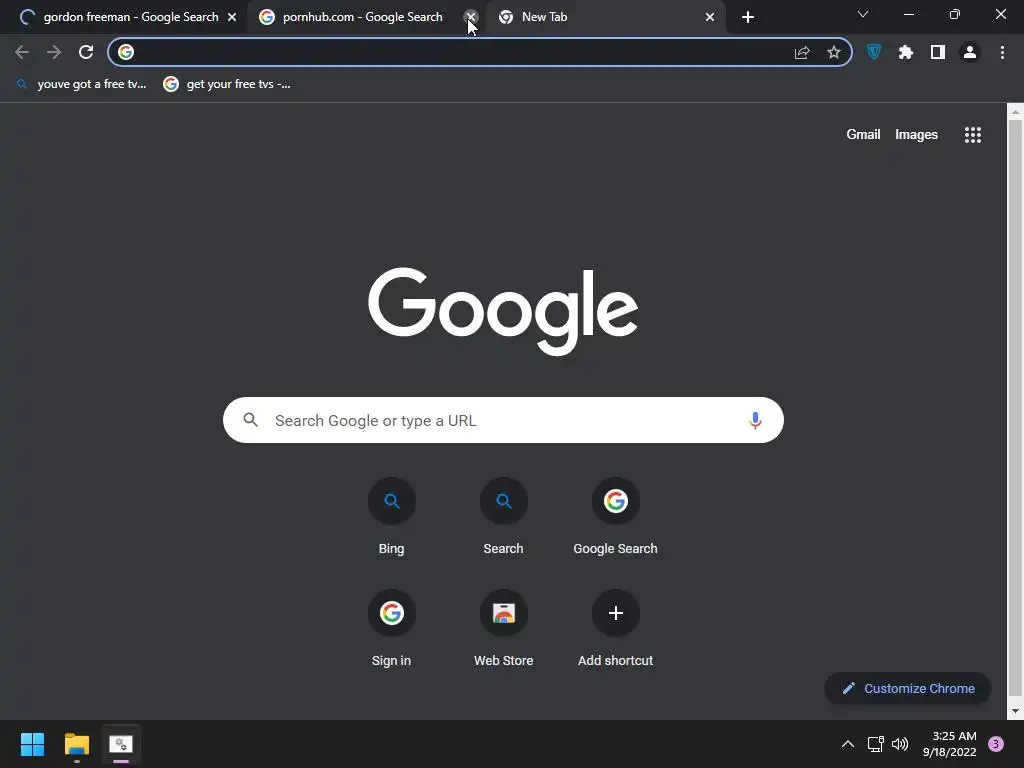Open the Bitwarden shield extension
Screen dimensions: 1024x768
[874, 52]
